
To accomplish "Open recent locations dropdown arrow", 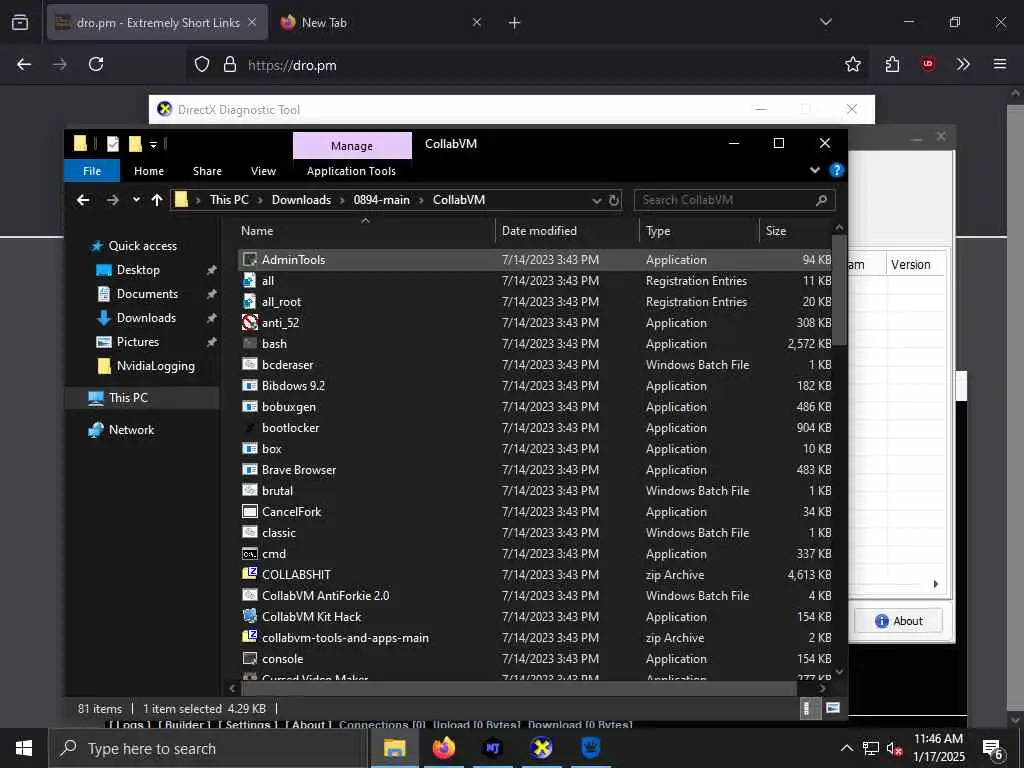I will point(136,200).
